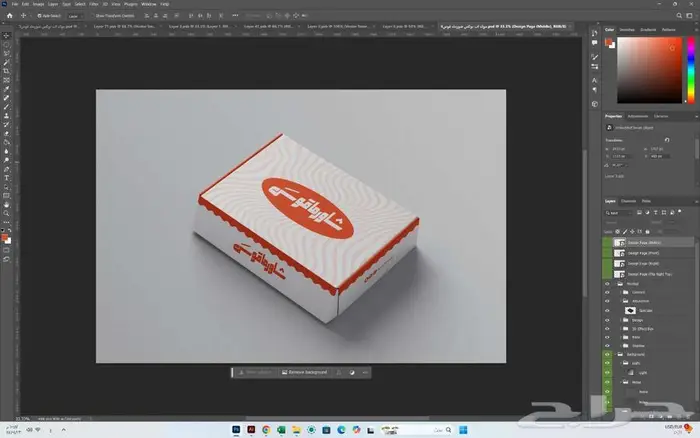
Task: Switch to the Channels tab
Action: (x=628, y=201)
